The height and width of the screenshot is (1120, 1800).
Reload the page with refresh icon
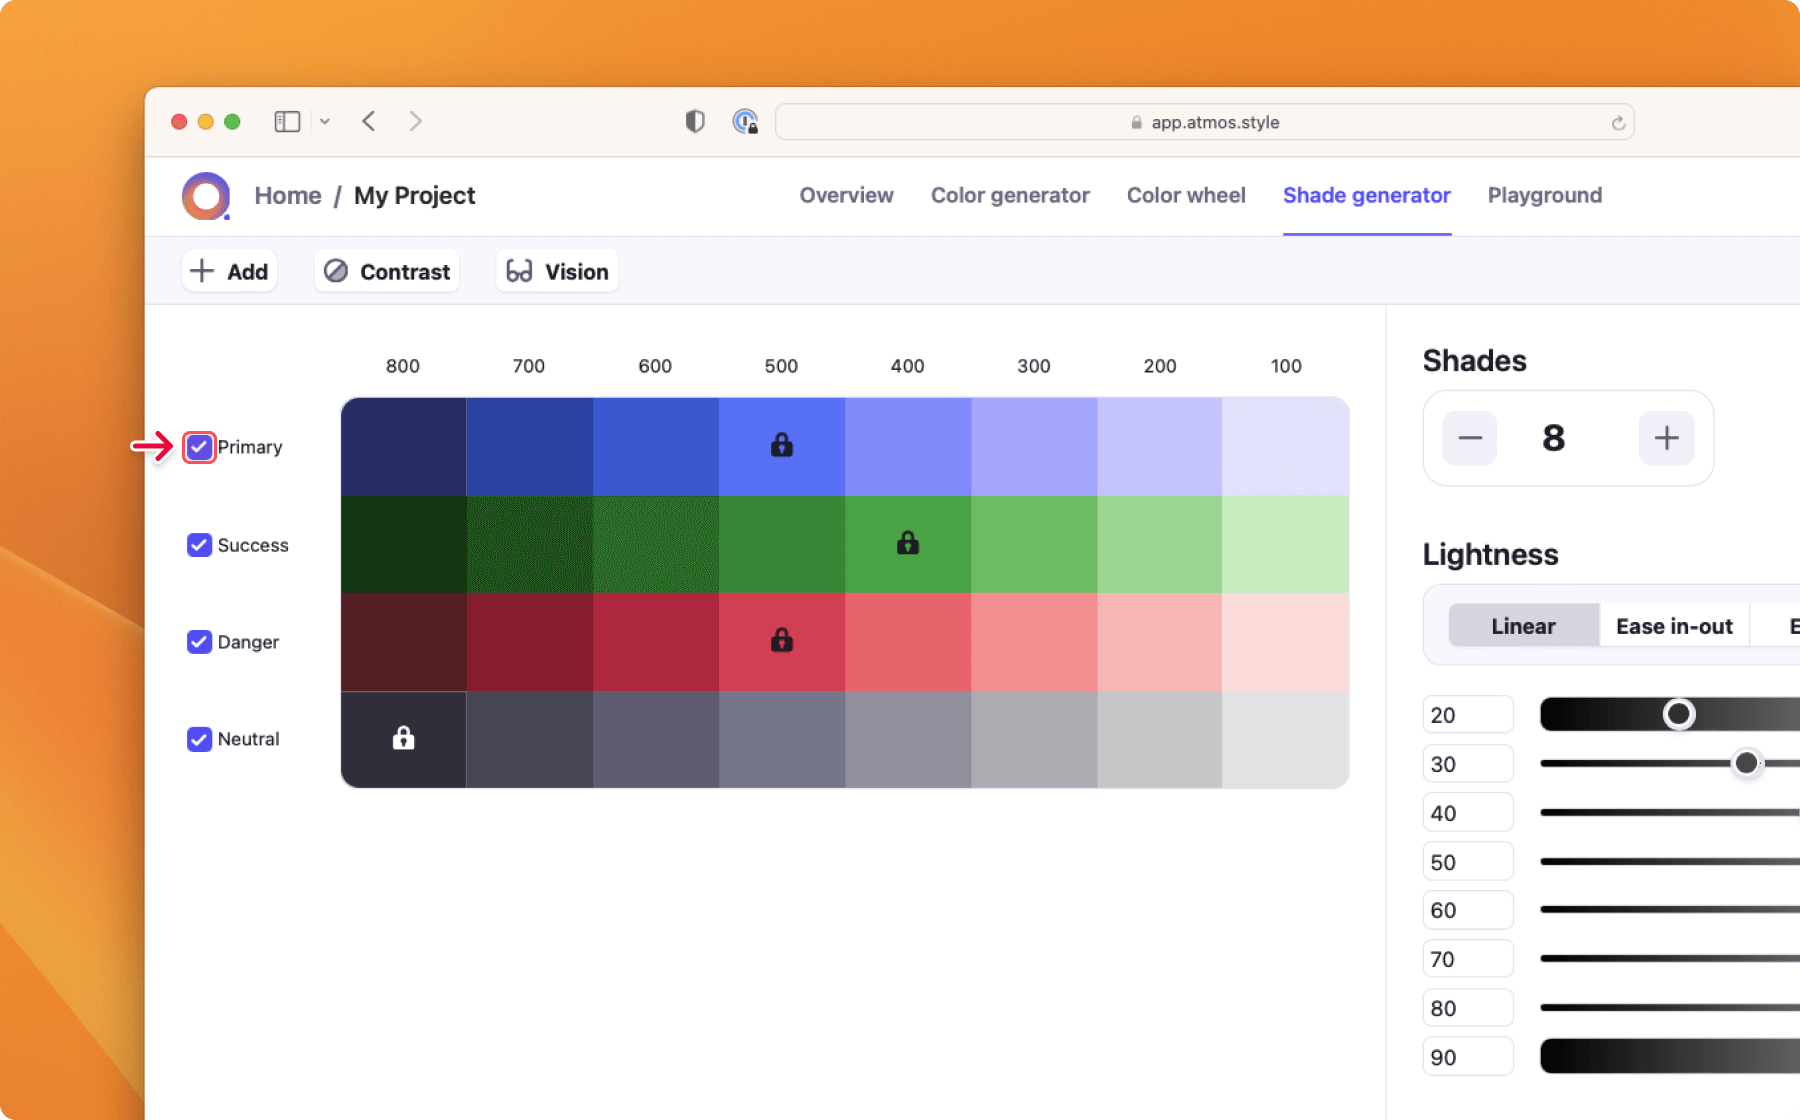click(1617, 123)
